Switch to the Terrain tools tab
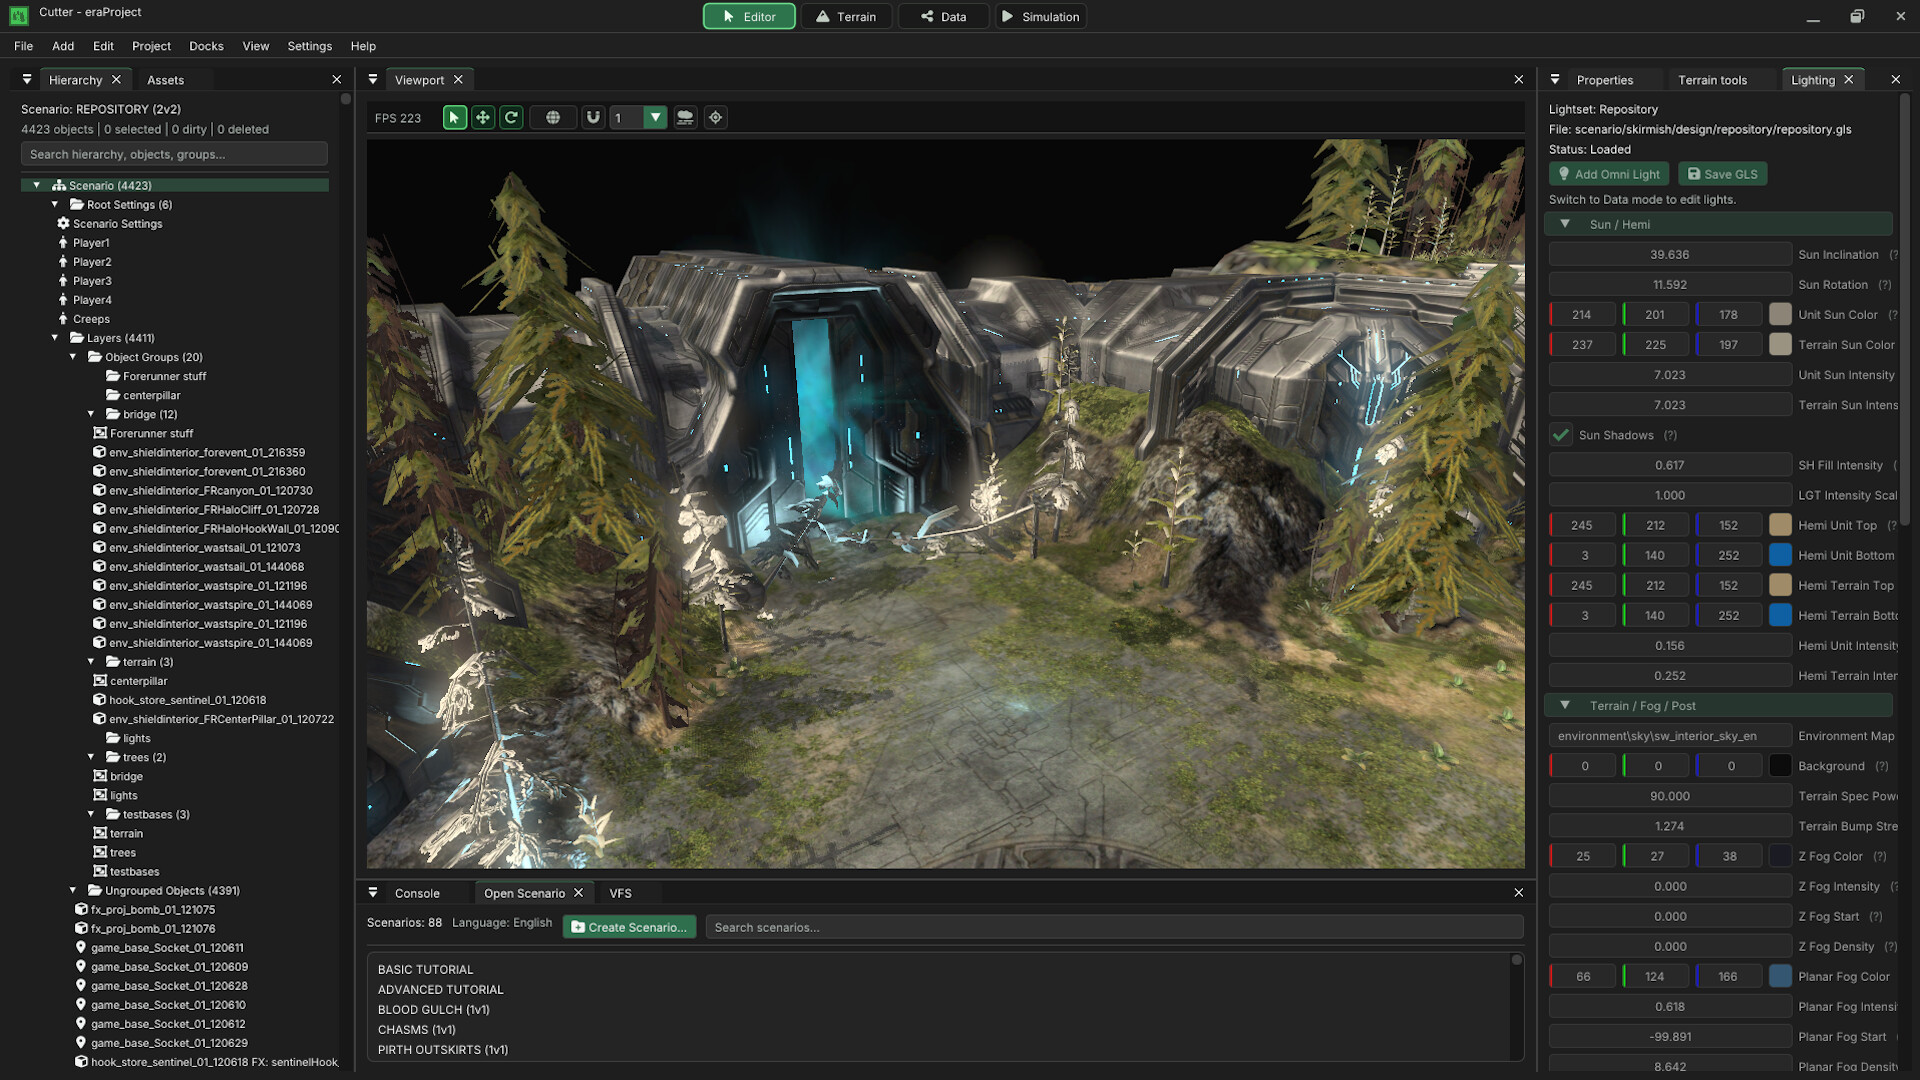This screenshot has width=1920, height=1080. (x=1712, y=80)
